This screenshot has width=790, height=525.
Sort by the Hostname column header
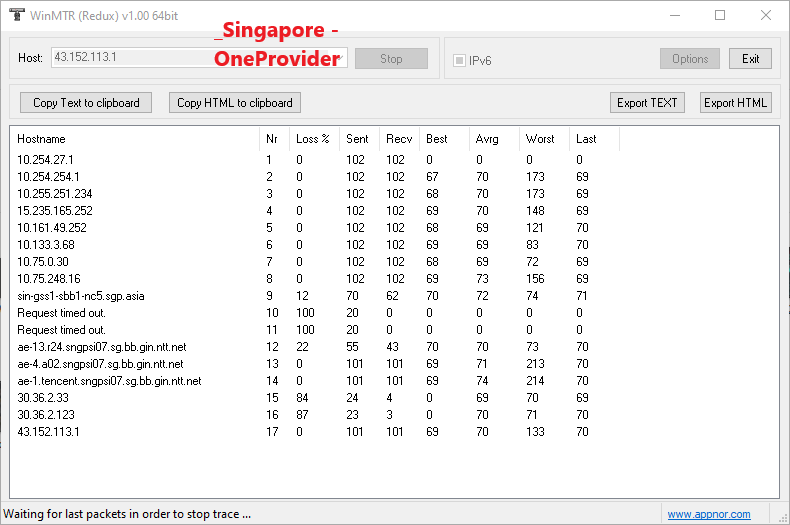pyautogui.click(x=135, y=139)
